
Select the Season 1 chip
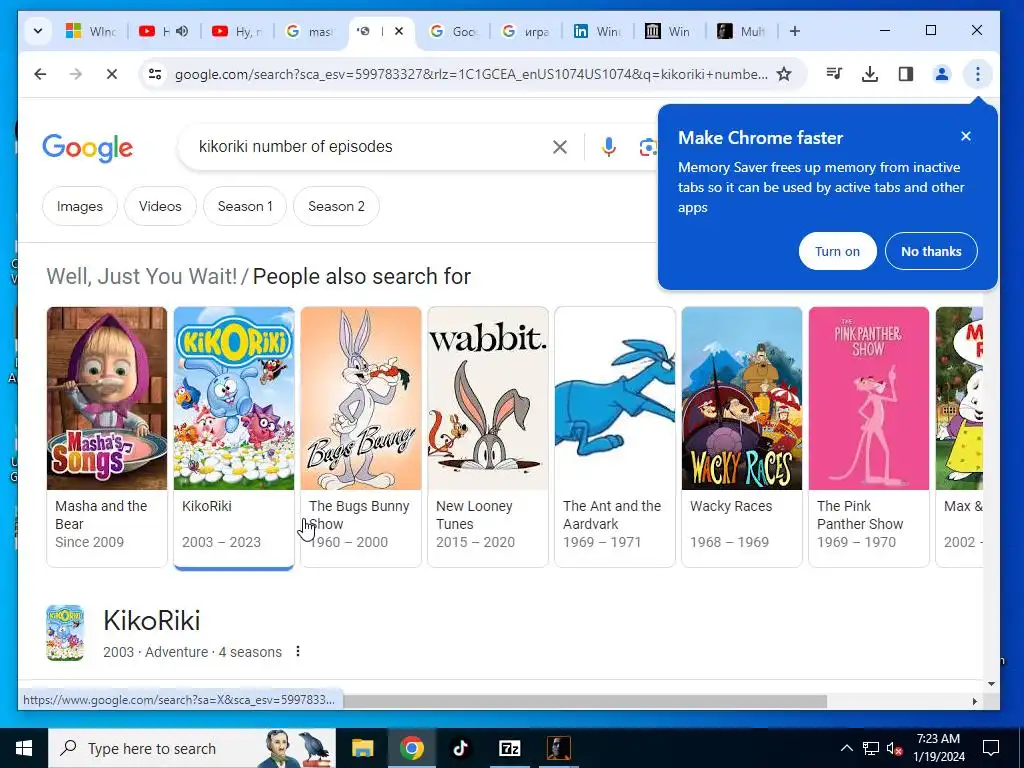click(245, 206)
